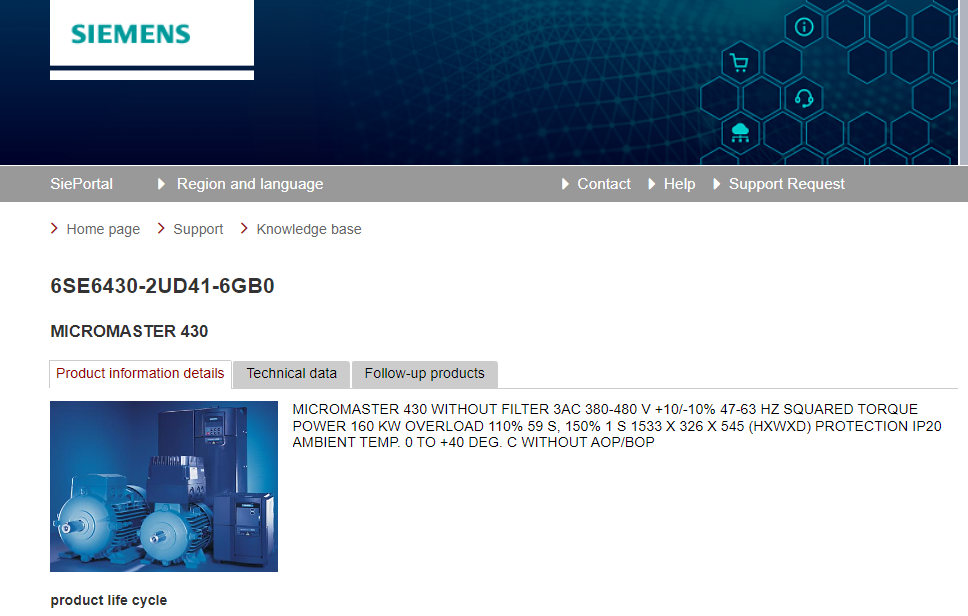
Task: Open the SiePortal link
Action: click(81, 184)
